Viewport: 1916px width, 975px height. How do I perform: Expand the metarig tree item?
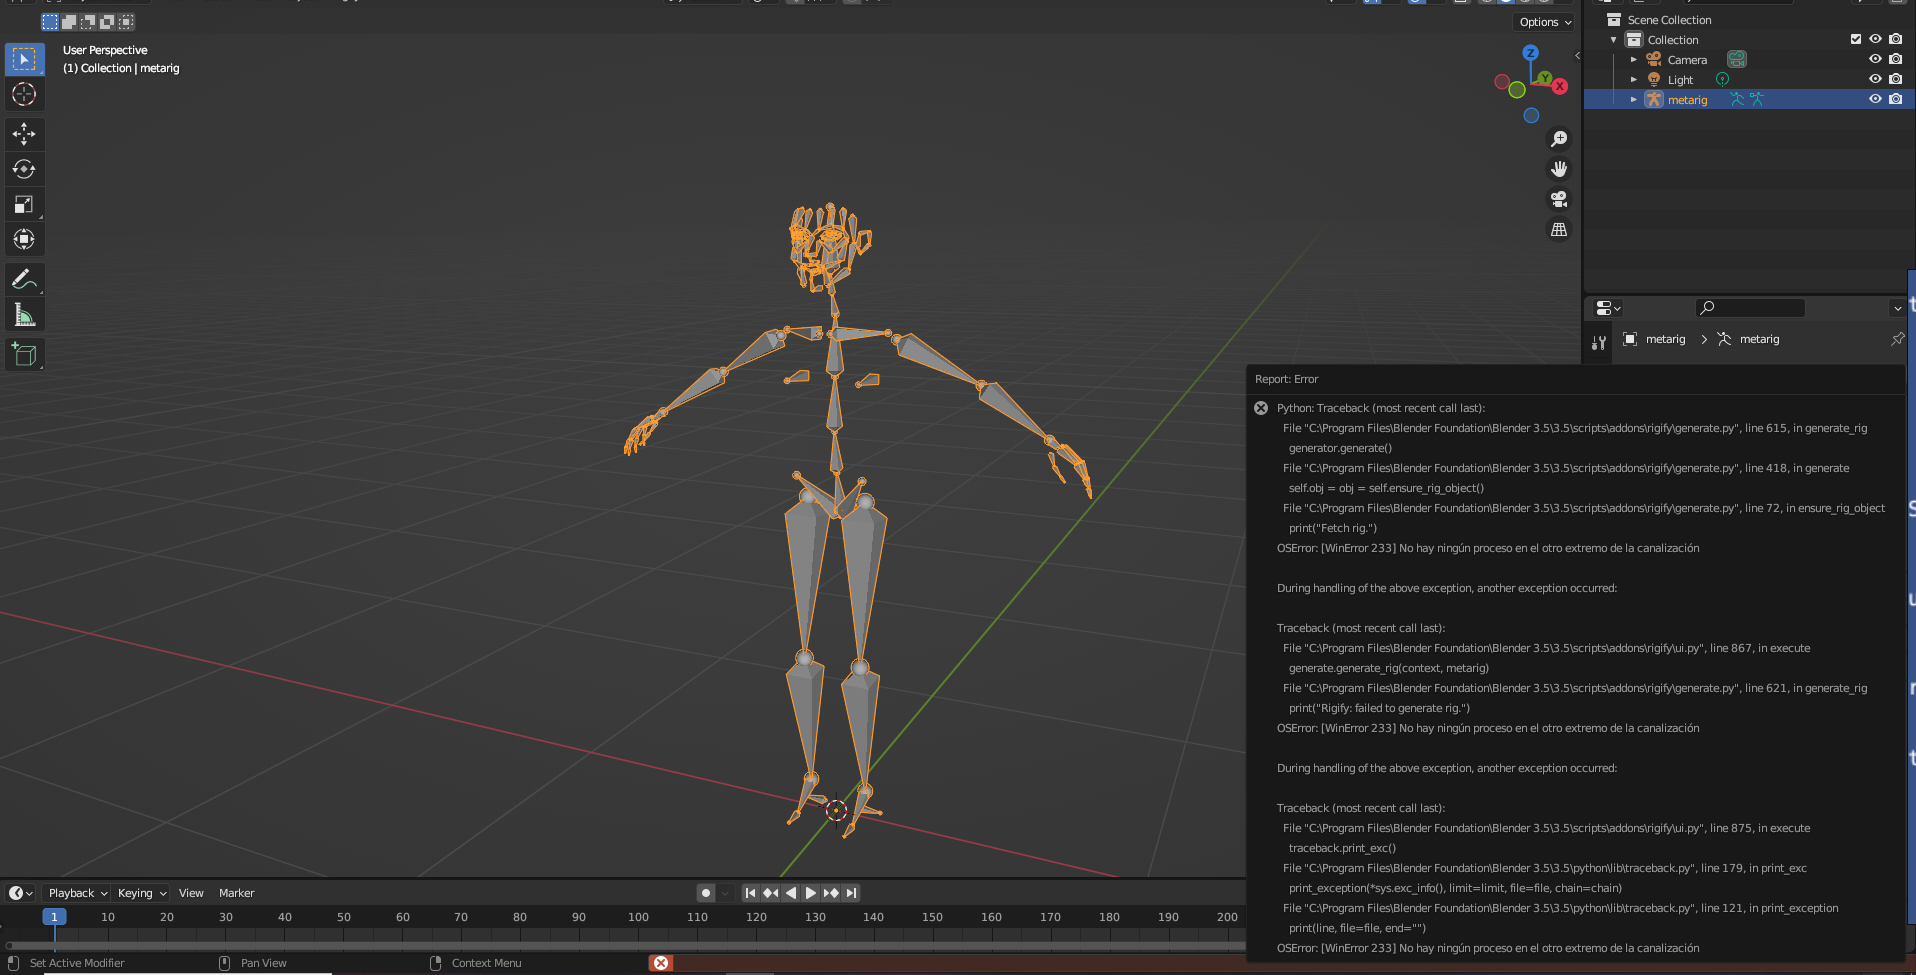click(1634, 100)
